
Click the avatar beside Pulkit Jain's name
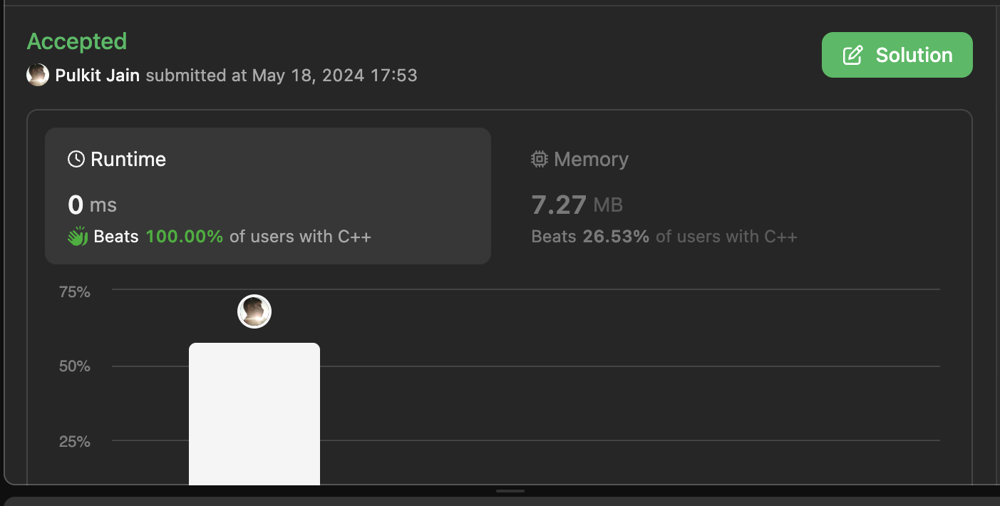click(38, 75)
